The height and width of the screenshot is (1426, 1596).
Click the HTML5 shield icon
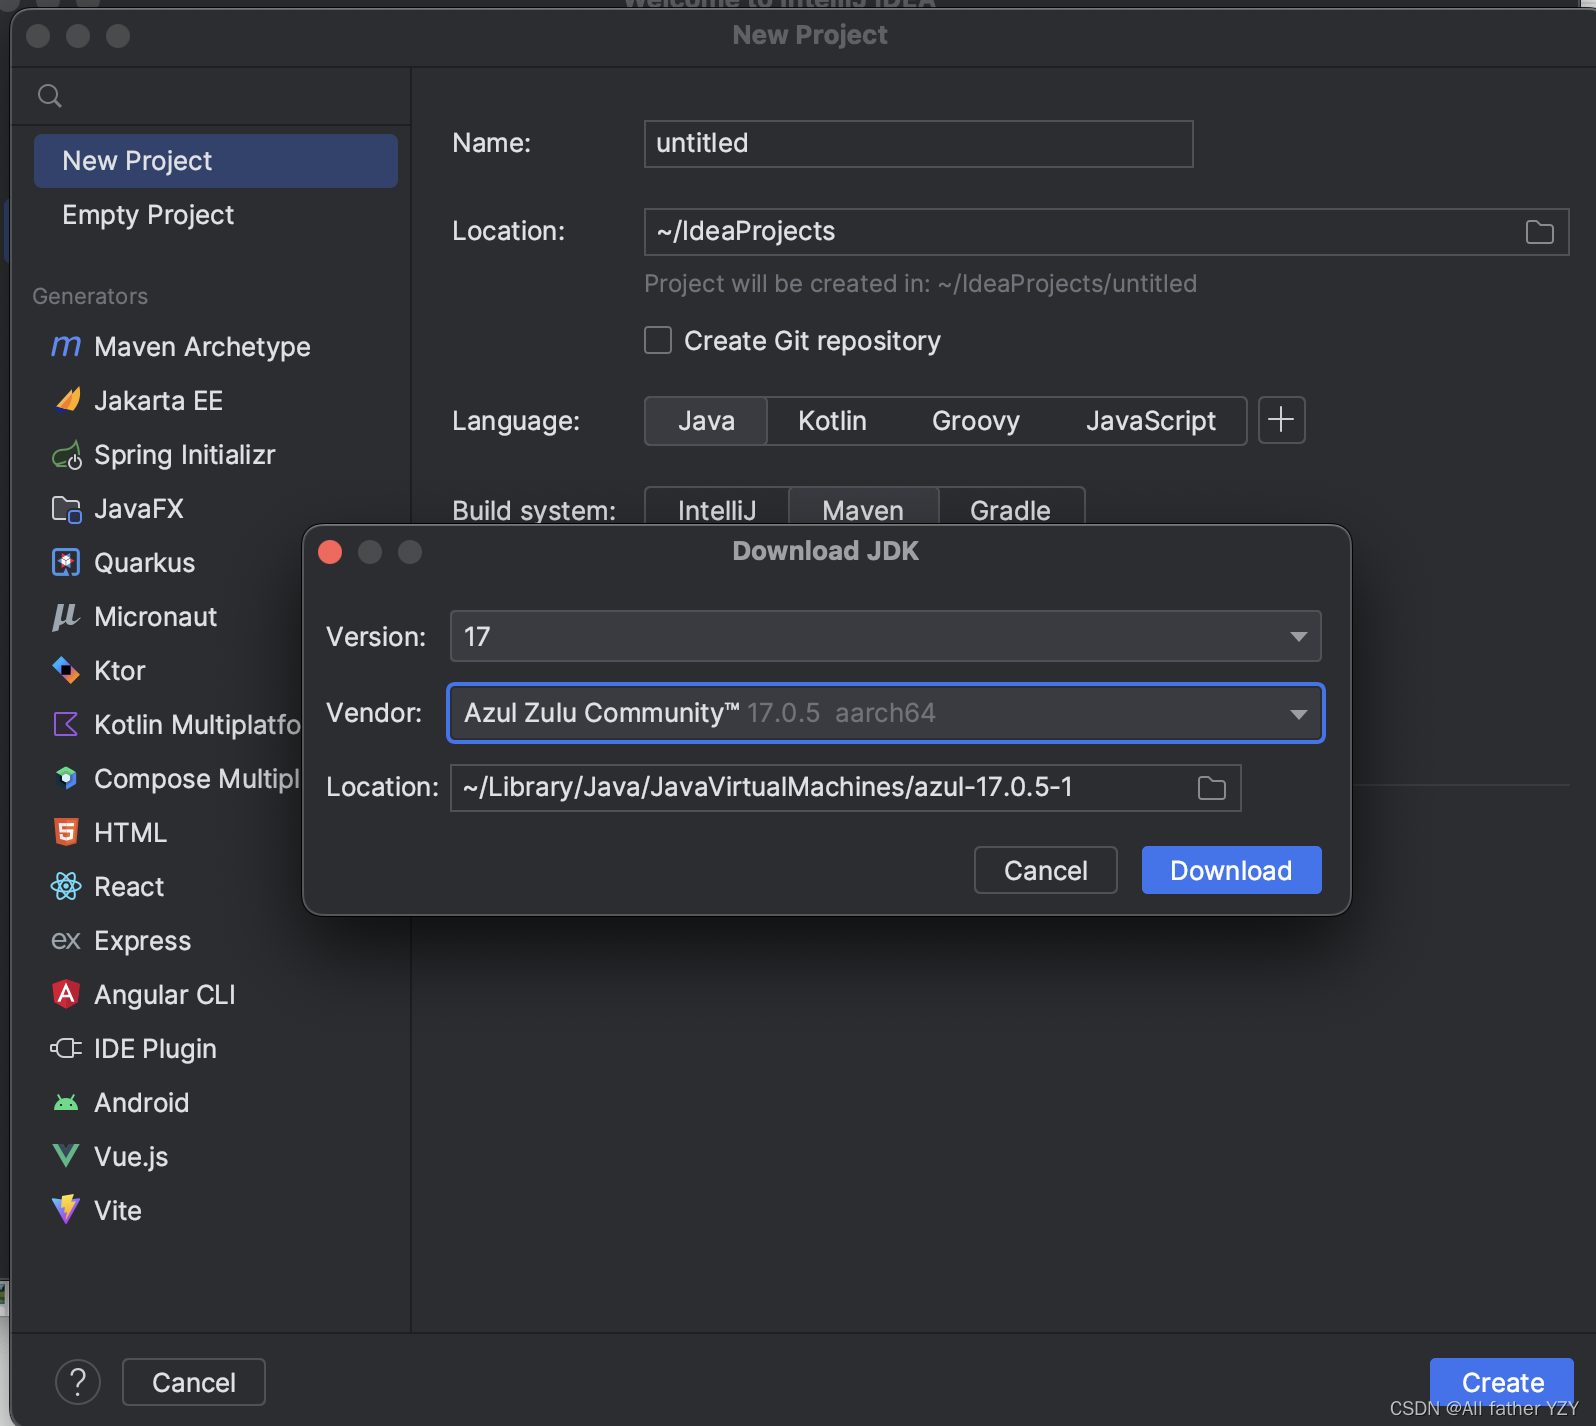click(66, 833)
